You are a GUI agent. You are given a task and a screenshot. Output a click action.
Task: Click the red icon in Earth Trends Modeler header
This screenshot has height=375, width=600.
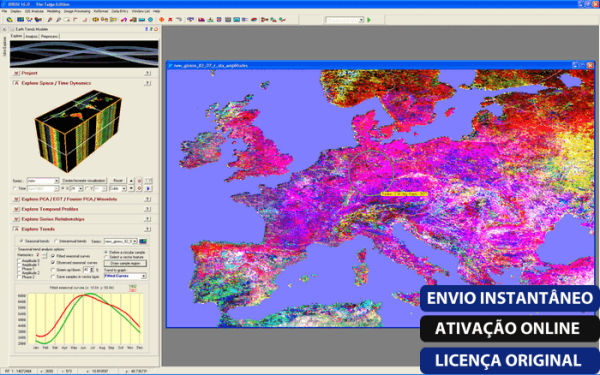tap(156, 29)
